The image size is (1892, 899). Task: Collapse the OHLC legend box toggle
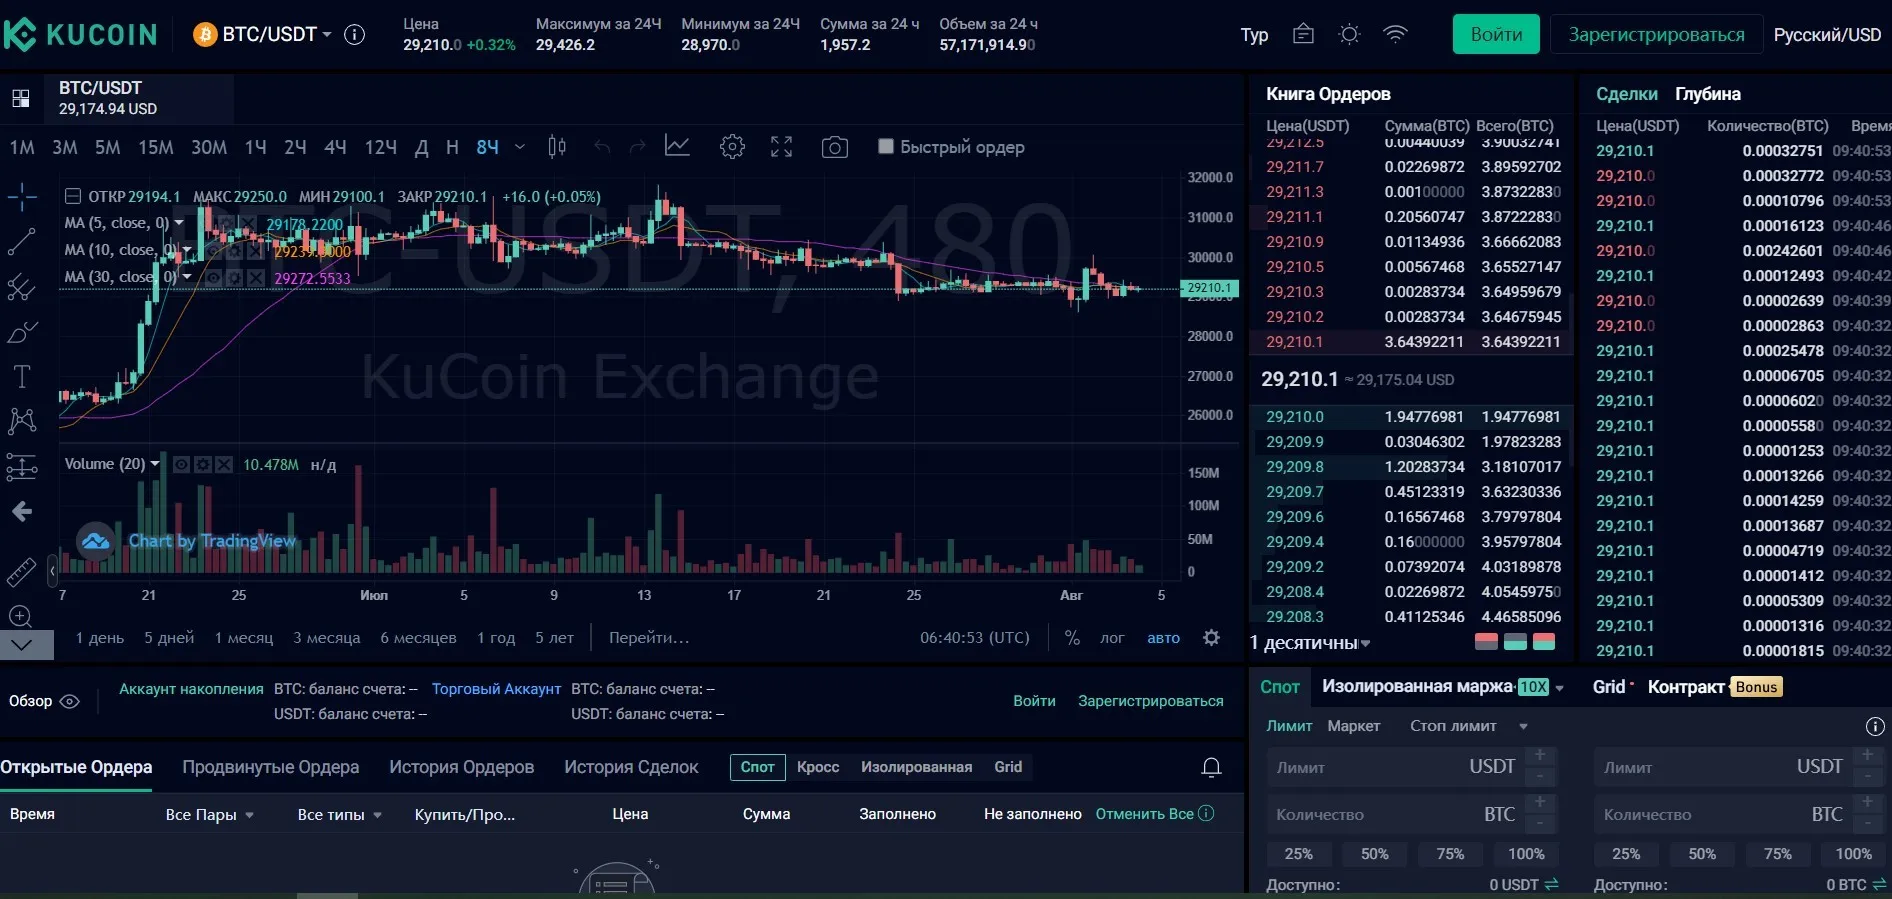tap(73, 196)
